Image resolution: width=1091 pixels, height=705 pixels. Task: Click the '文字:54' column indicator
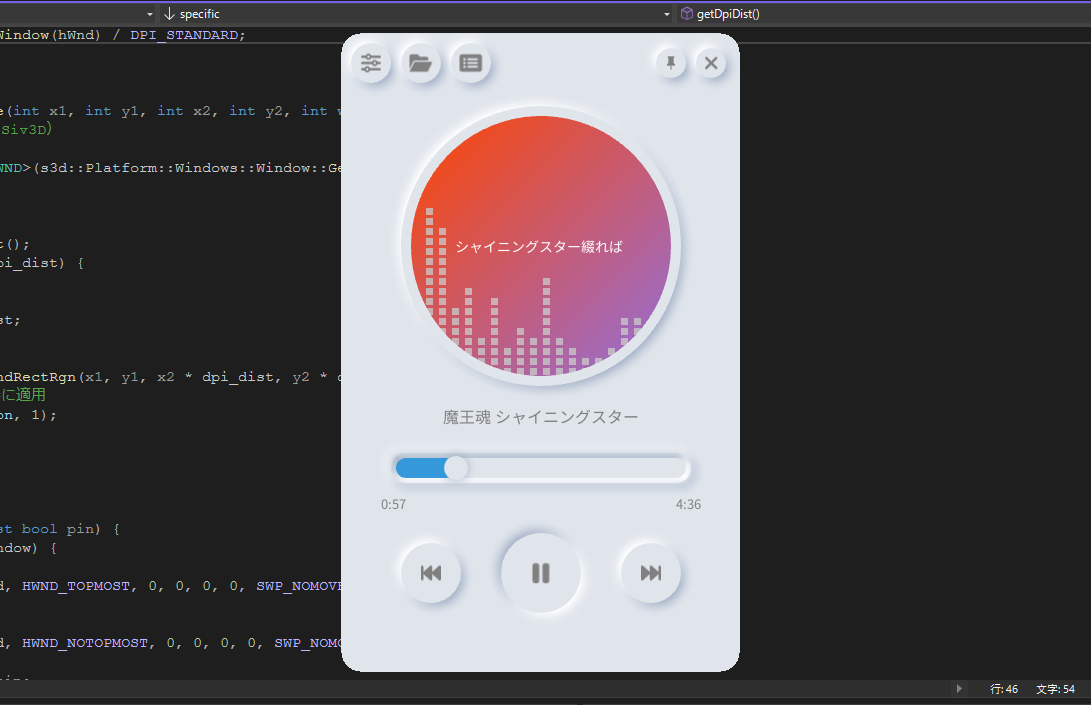click(1055, 688)
